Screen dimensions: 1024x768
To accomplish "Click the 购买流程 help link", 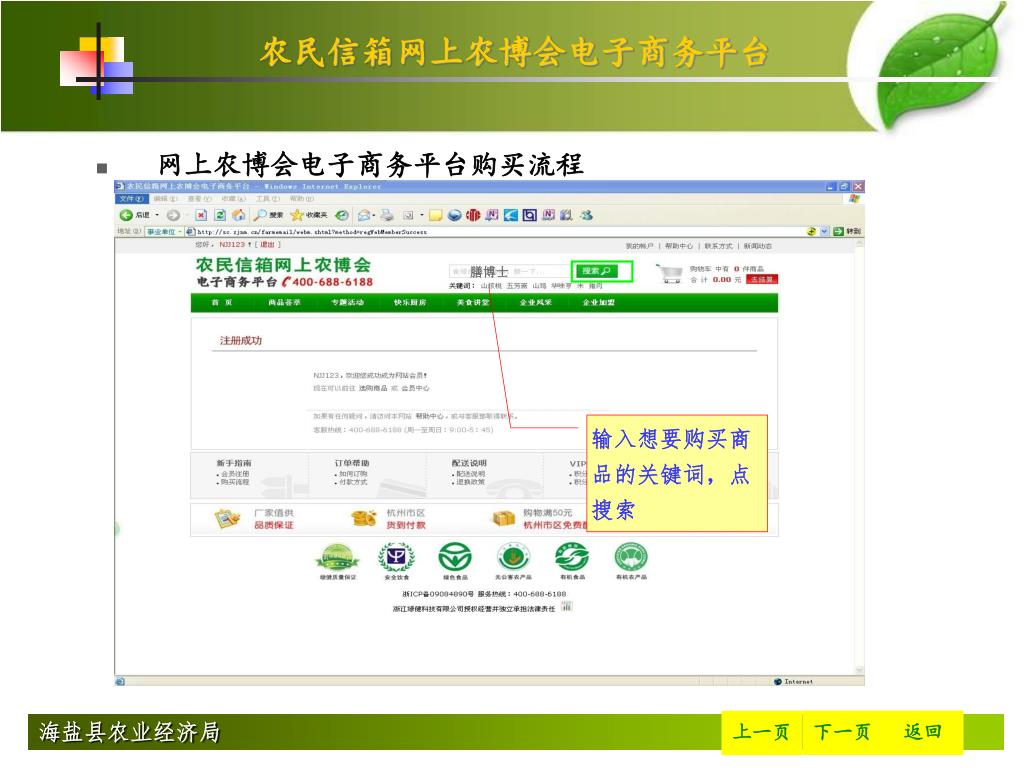I will (235, 482).
